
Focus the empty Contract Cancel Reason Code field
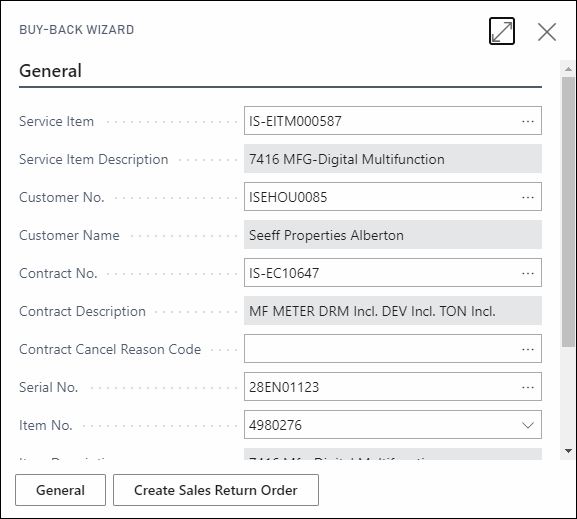click(383, 349)
